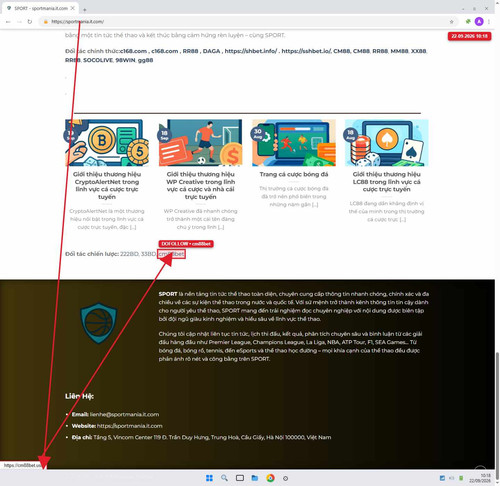The width and height of the screenshot is (500, 486).
Task: Open the 98WIN partner link
Action: click(125, 60)
